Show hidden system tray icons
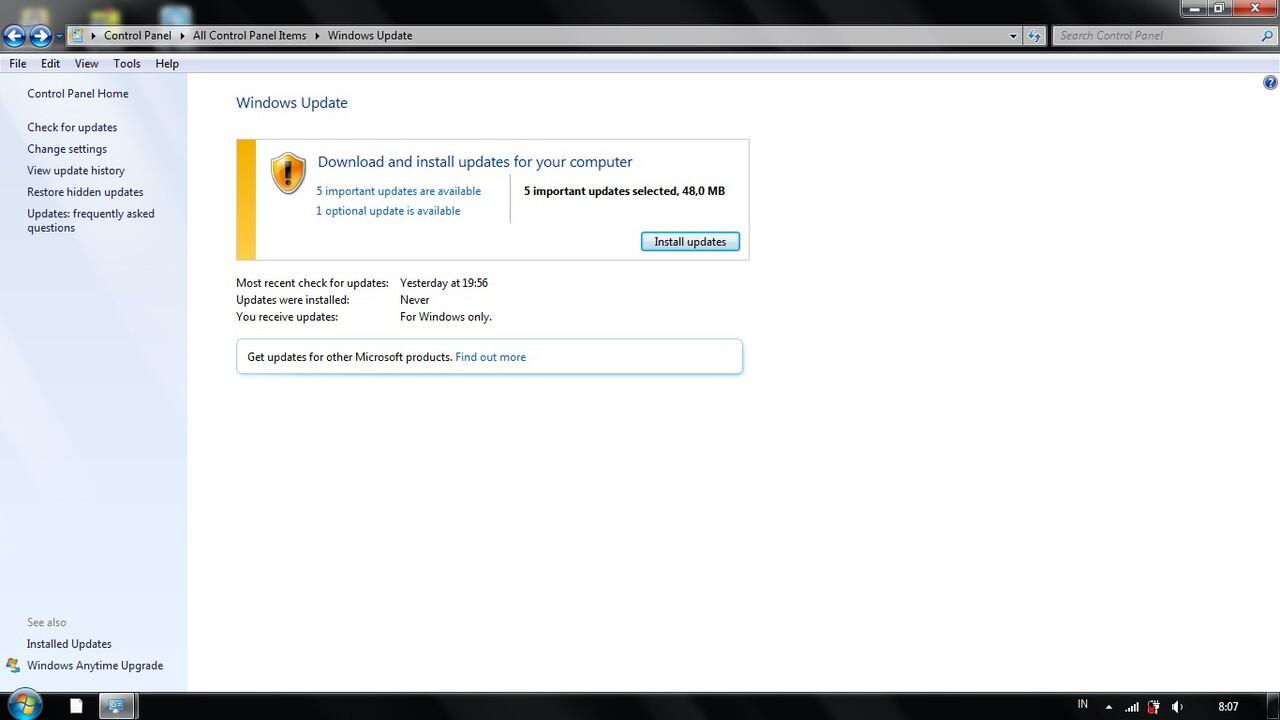 [x=1108, y=707]
